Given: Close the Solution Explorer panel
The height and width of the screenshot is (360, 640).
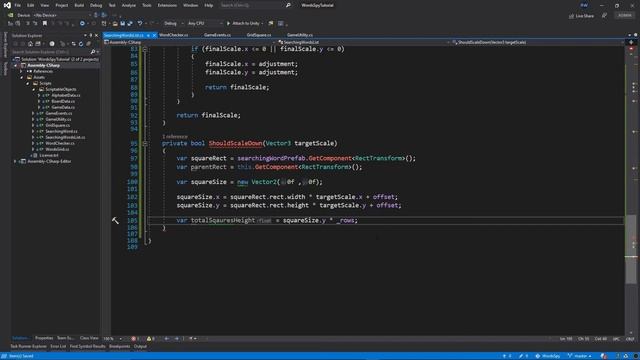Looking at the screenshot, I should 96,36.
